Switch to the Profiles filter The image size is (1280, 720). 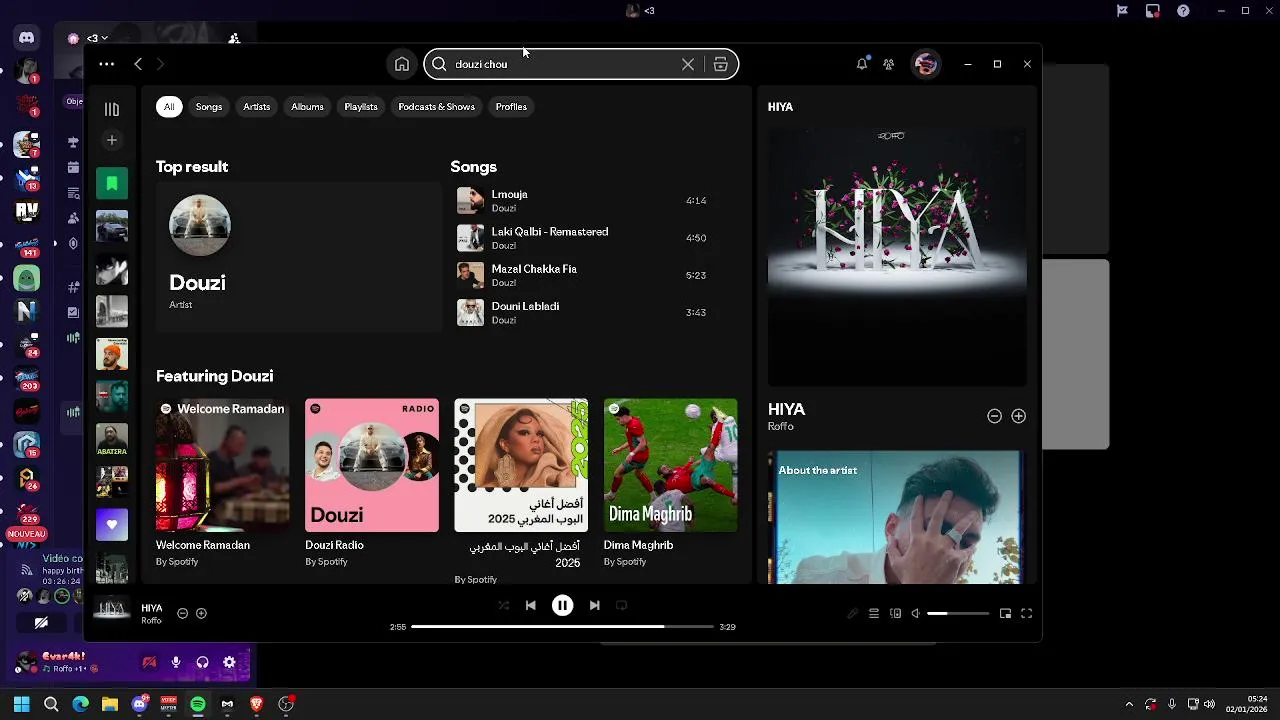click(x=511, y=107)
